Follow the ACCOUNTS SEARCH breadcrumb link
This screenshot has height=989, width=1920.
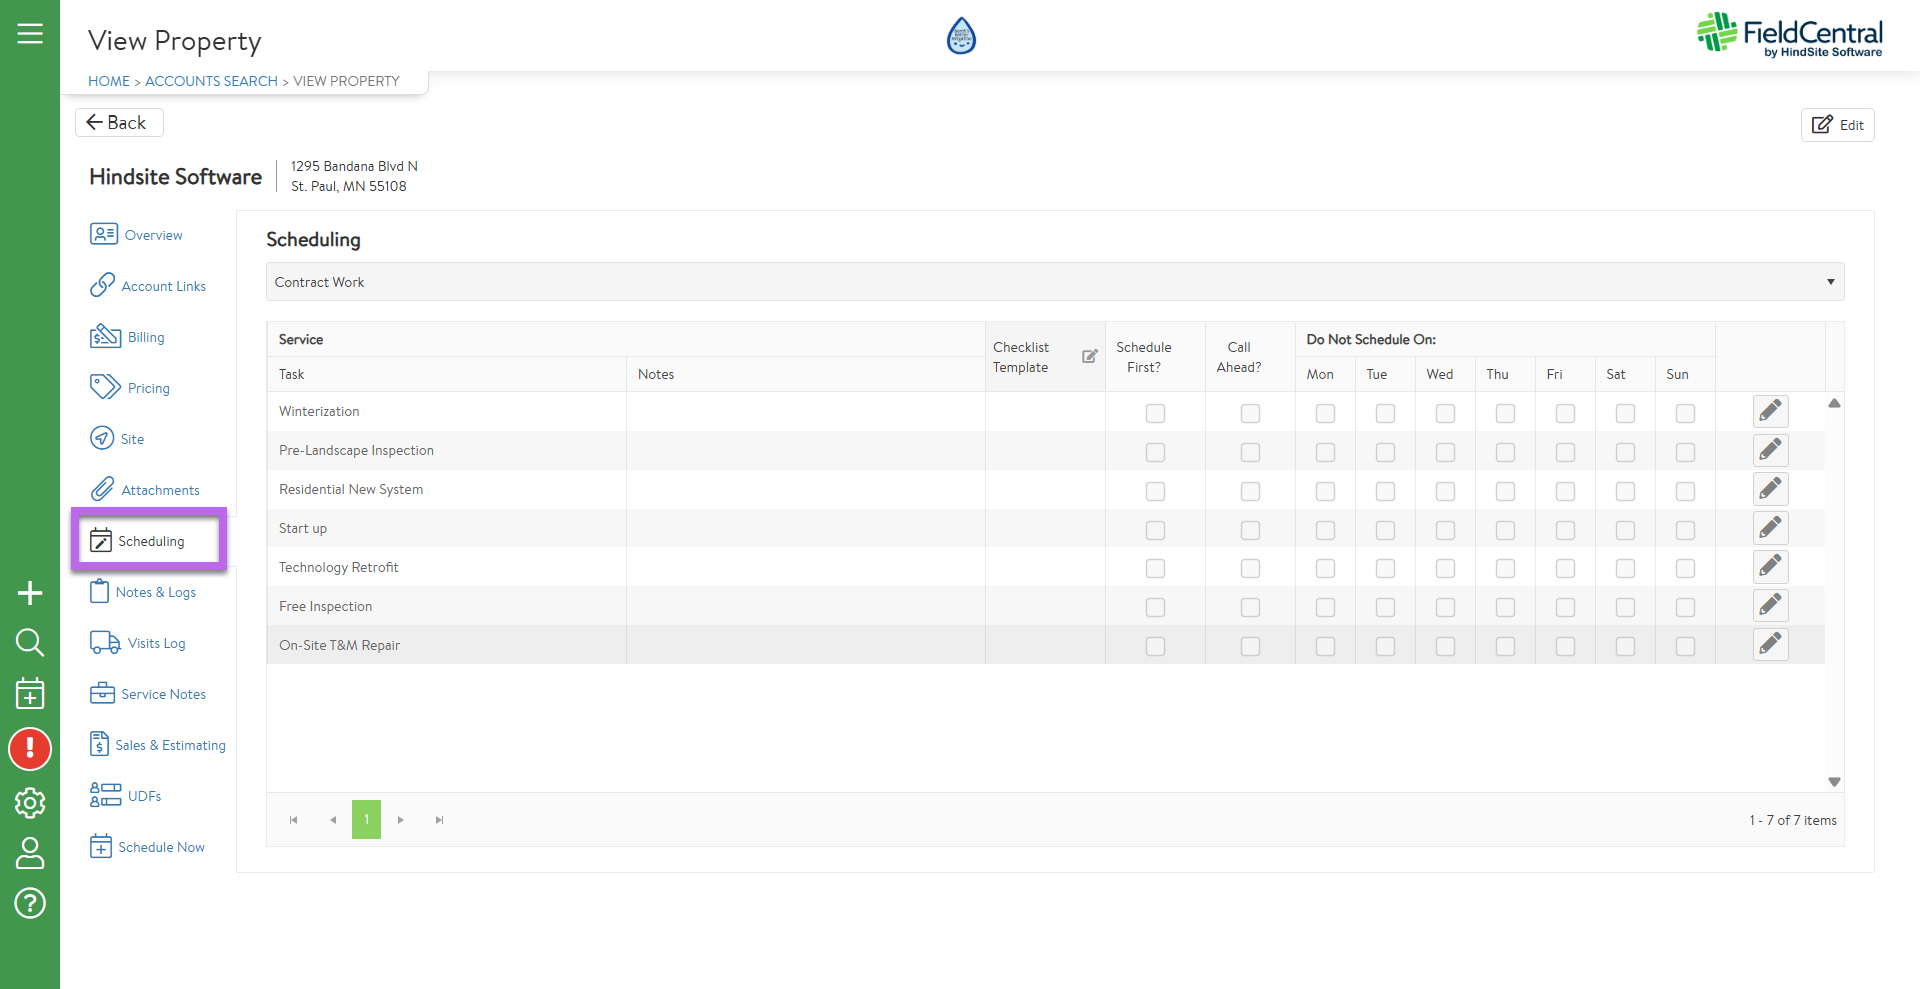coord(211,81)
